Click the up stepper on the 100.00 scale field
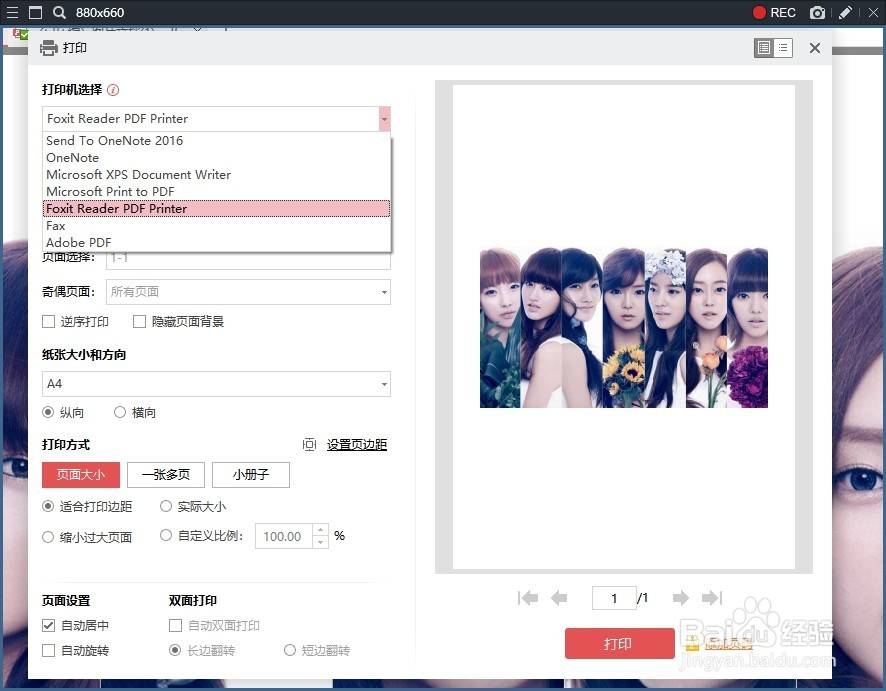The height and width of the screenshot is (691, 886). click(321, 531)
